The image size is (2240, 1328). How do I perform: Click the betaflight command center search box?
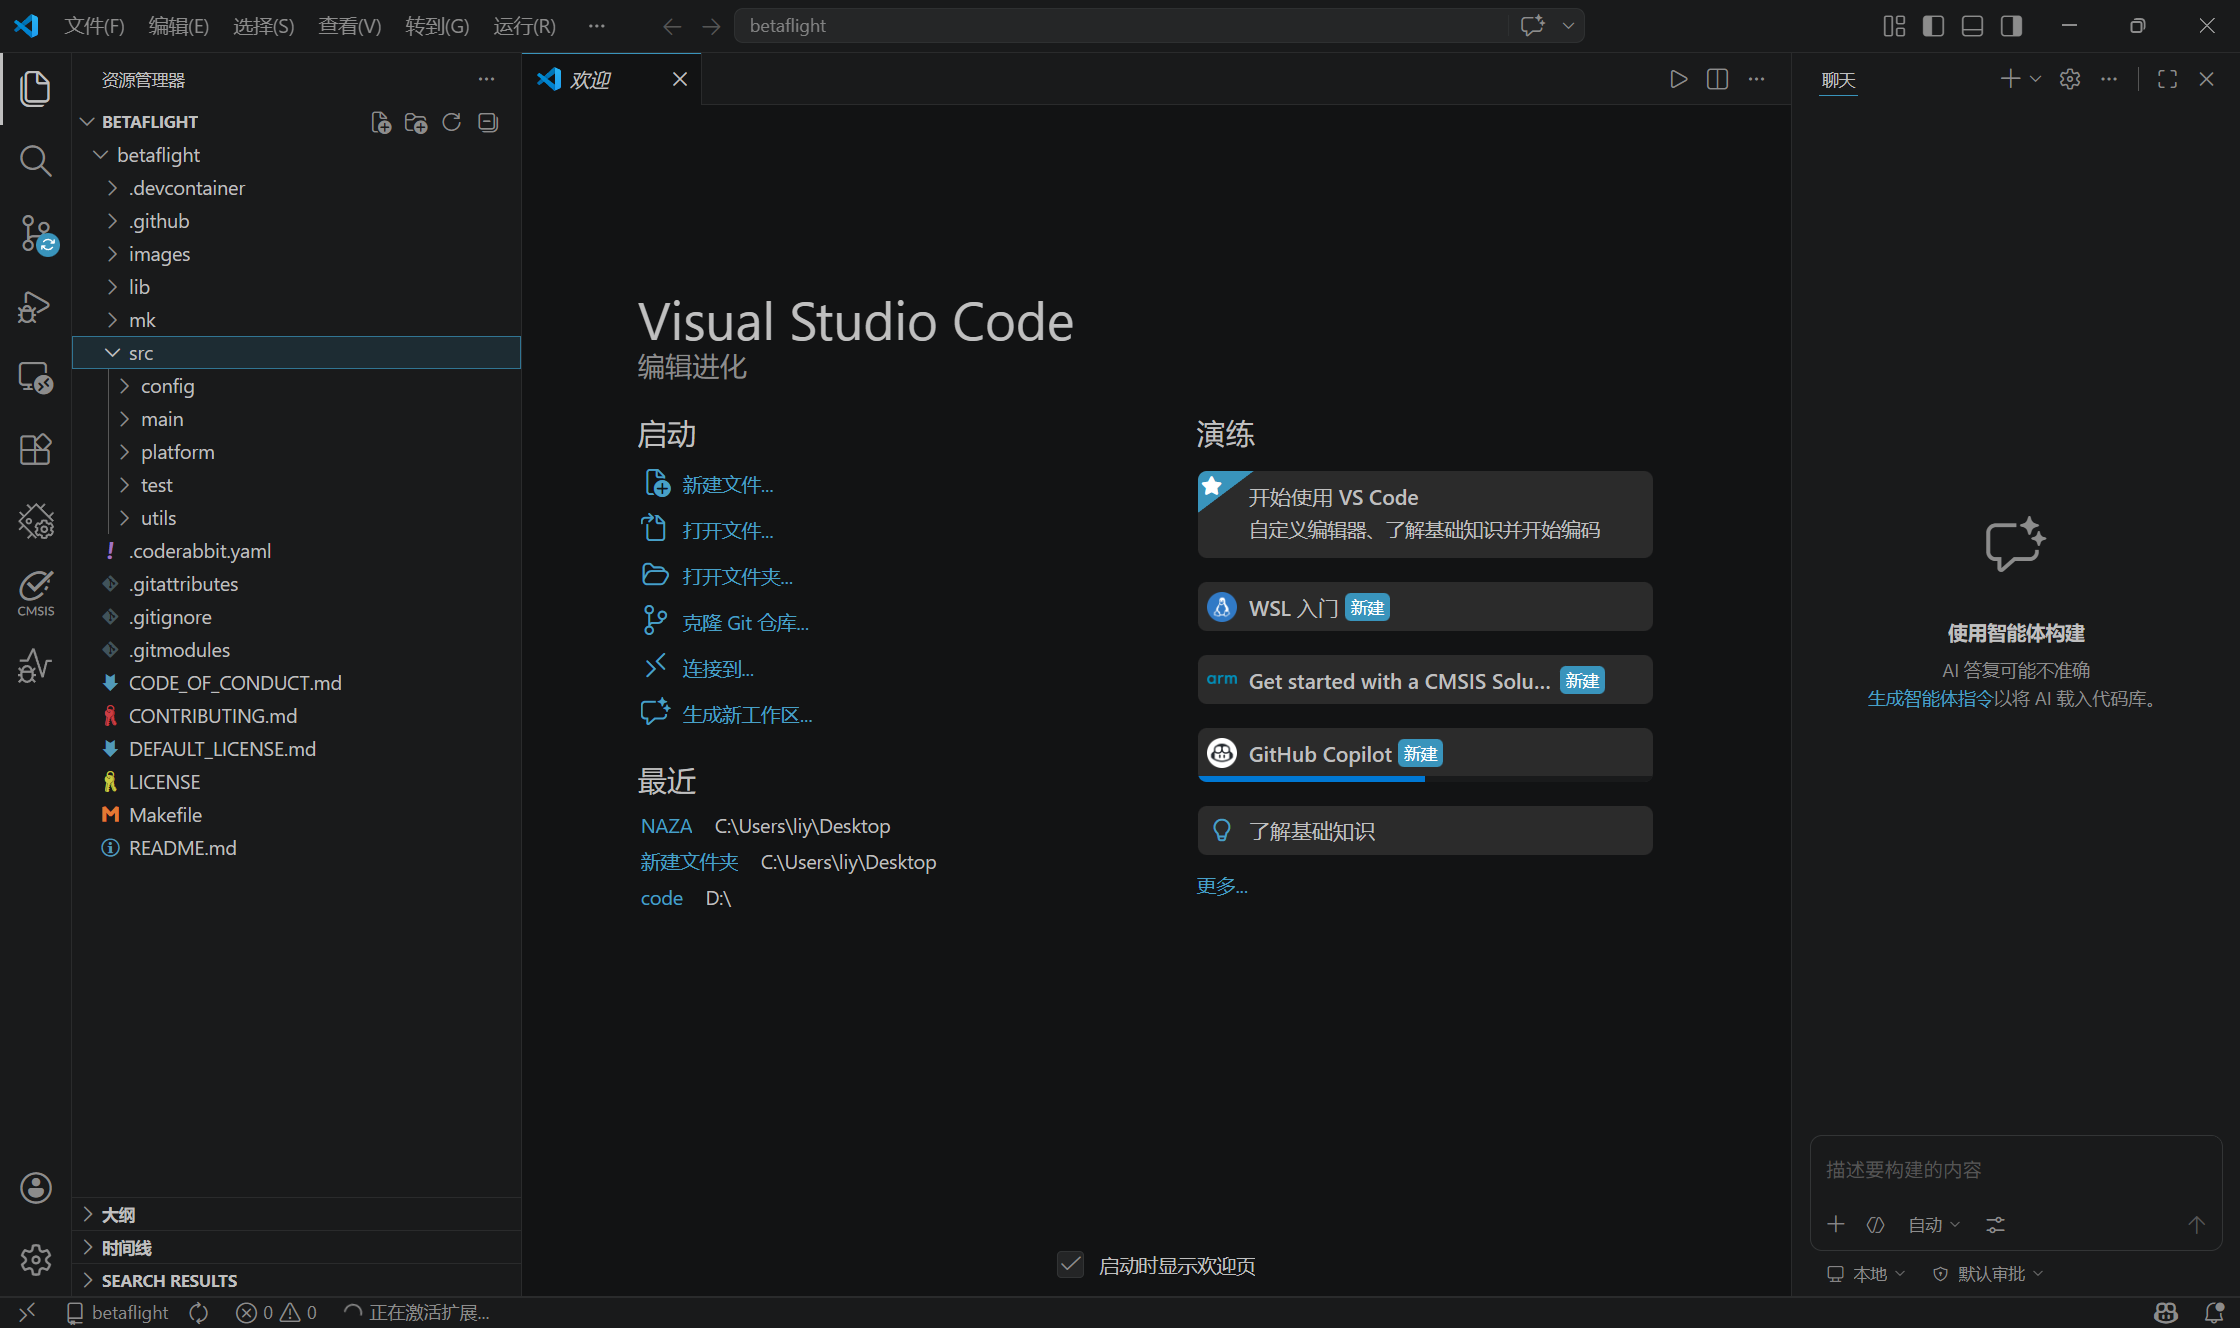(1120, 26)
